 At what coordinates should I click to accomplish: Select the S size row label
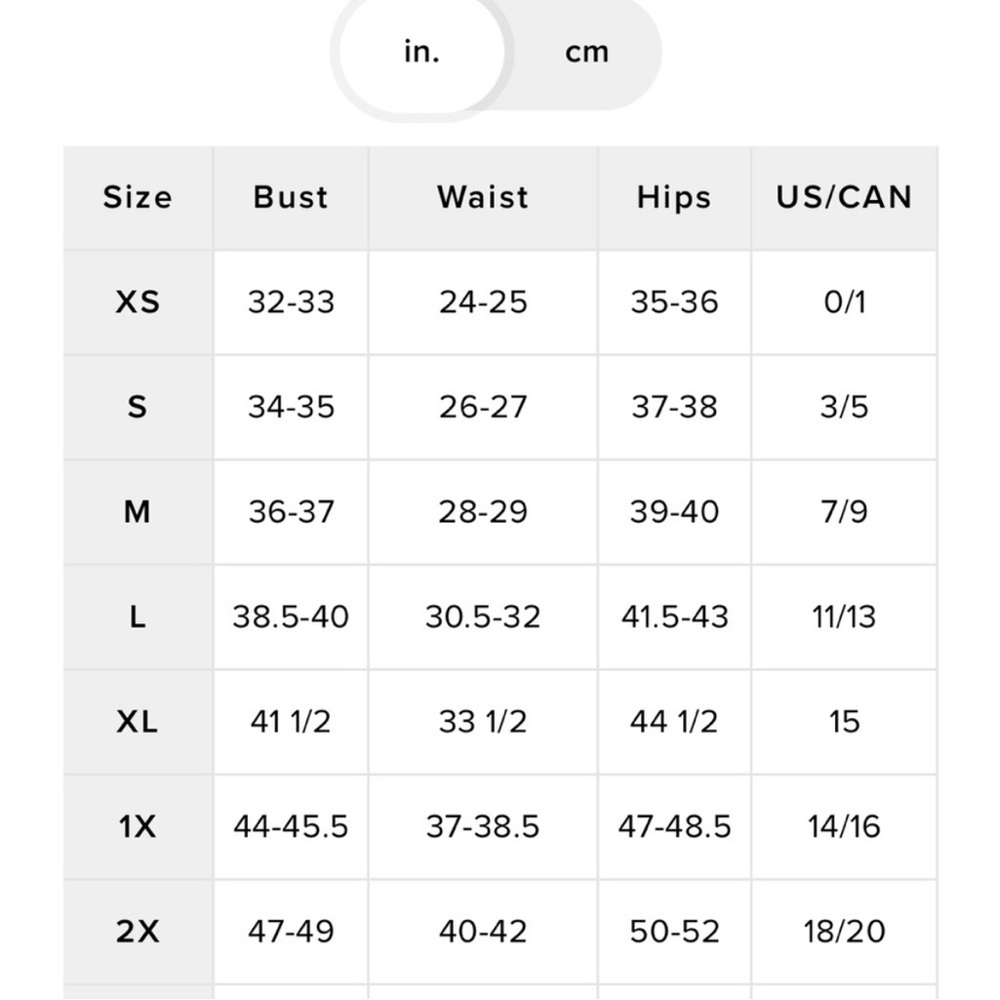click(138, 408)
